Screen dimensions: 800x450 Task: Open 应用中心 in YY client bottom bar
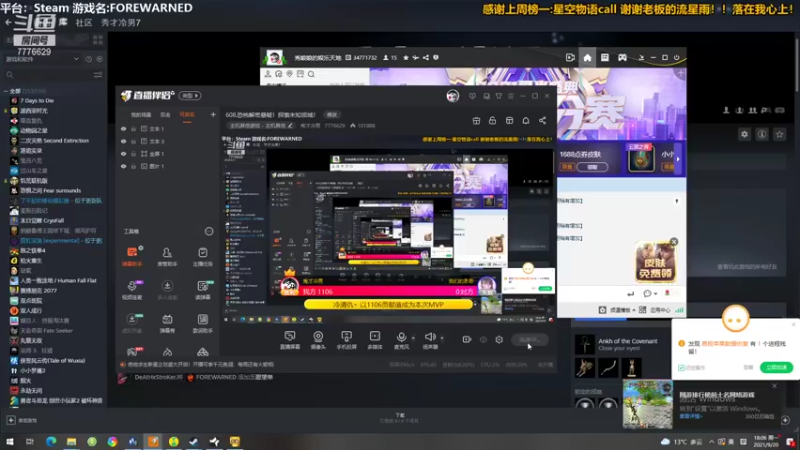pyautogui.click(x=655, y=310)
